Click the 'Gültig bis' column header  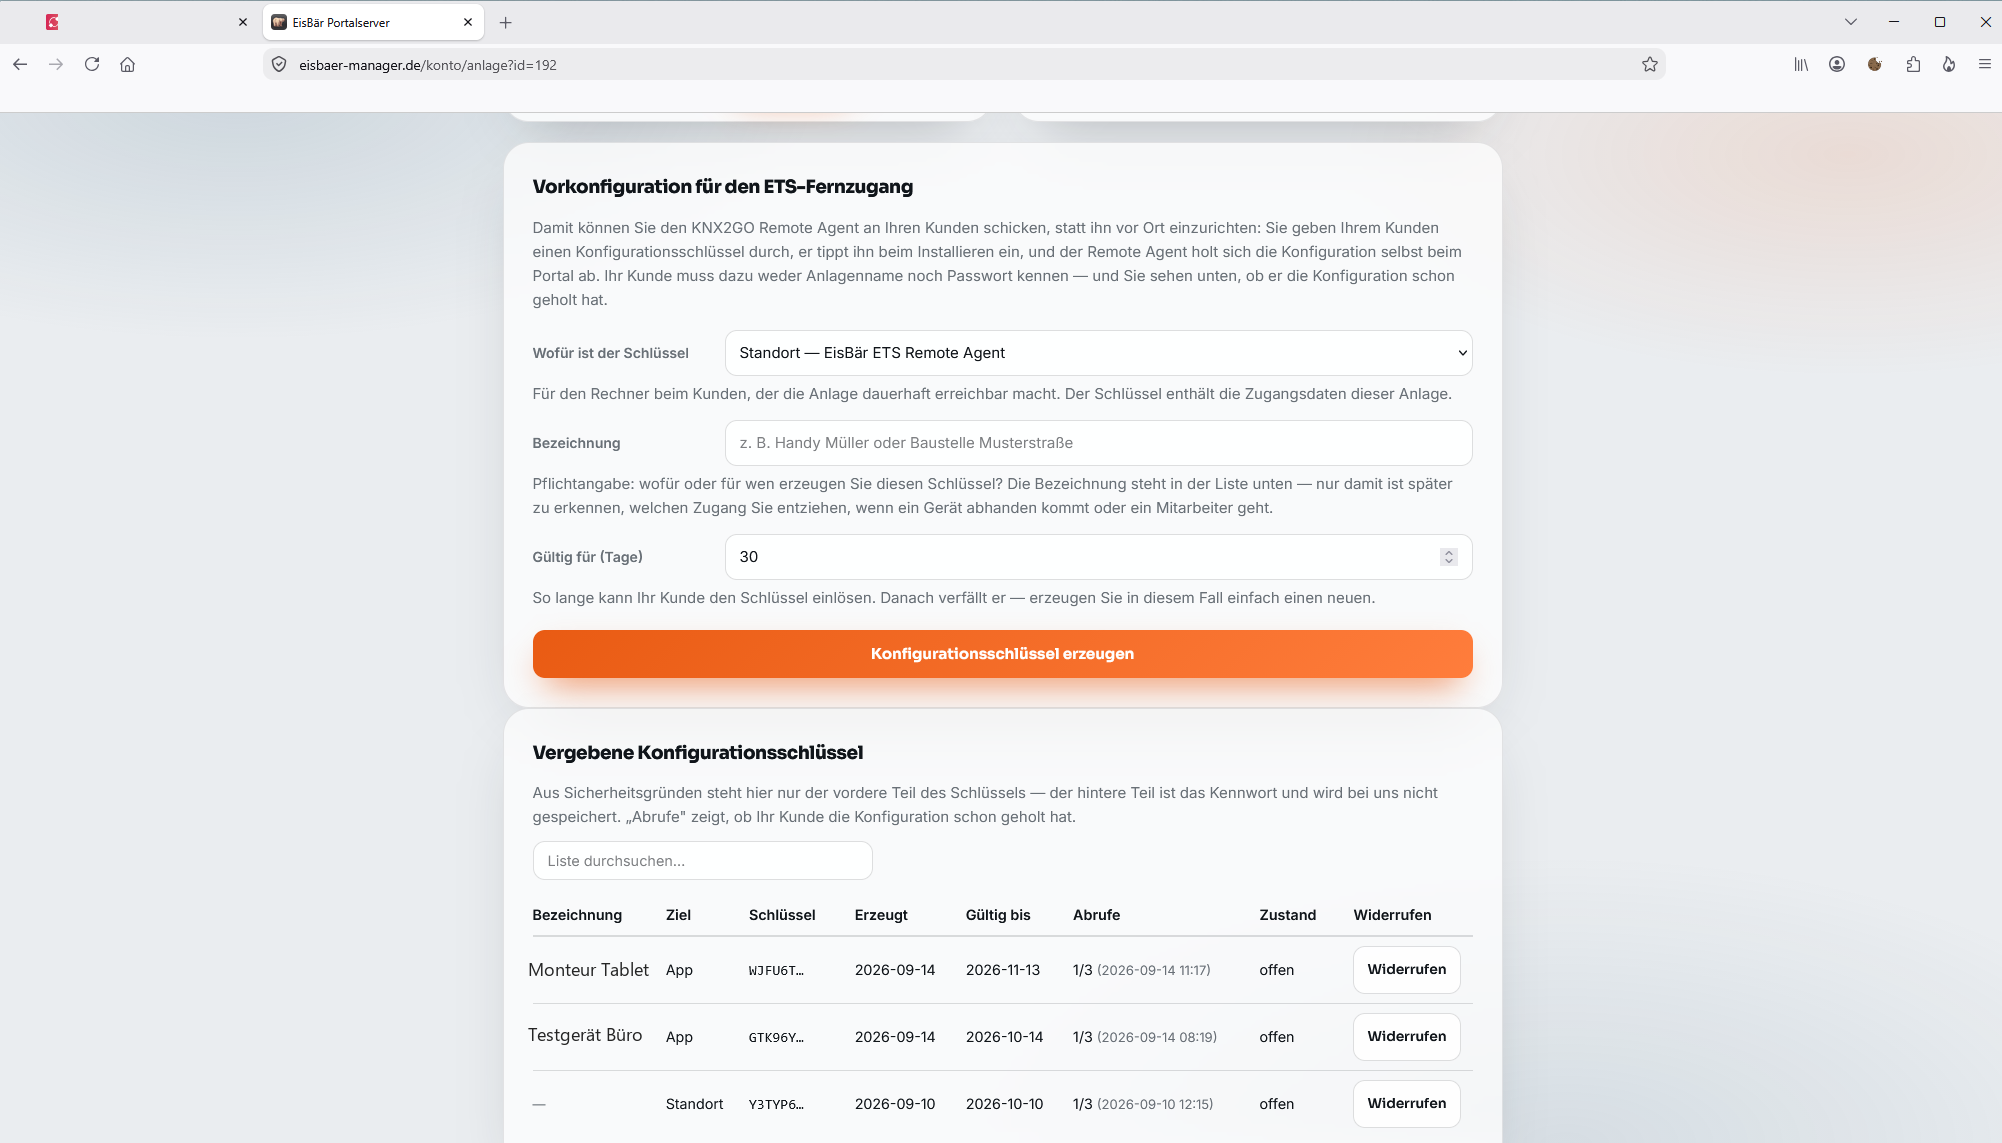click(998, 915)
